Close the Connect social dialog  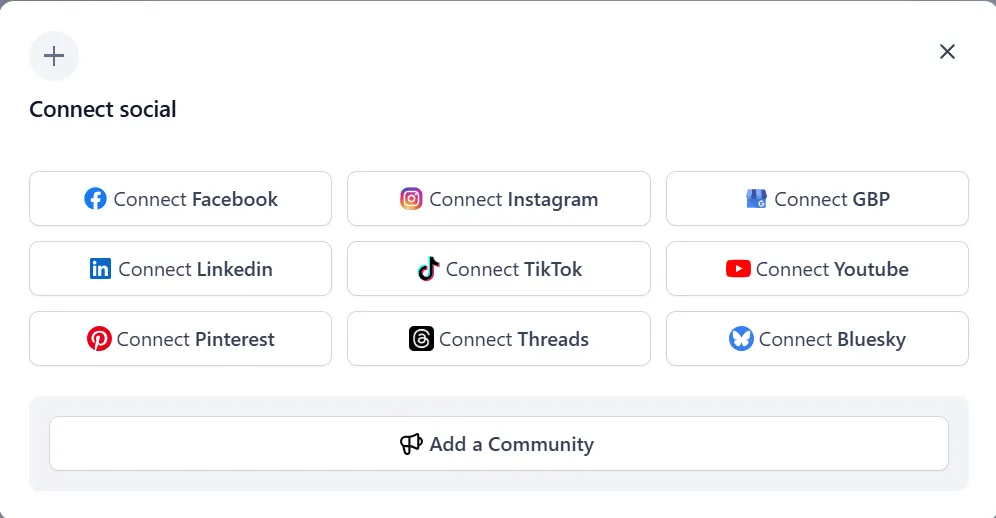click(x=947, y=52)
